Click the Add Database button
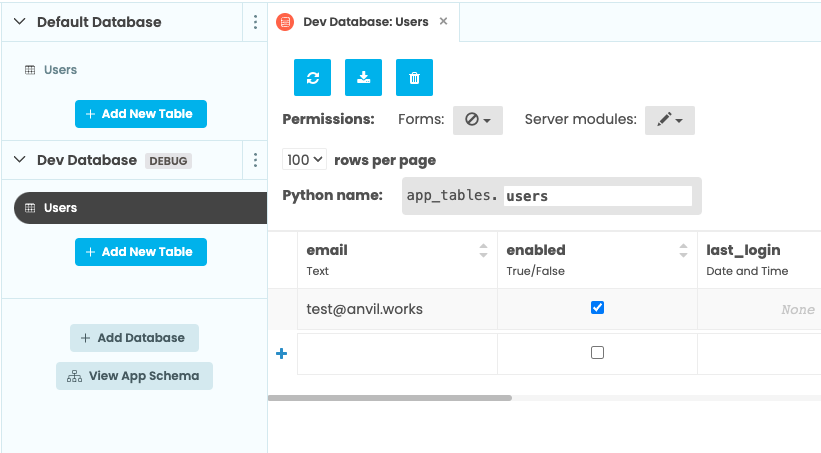Image resolution: width=821 pixels, height=453 pixels. click(x=134, y=338)
